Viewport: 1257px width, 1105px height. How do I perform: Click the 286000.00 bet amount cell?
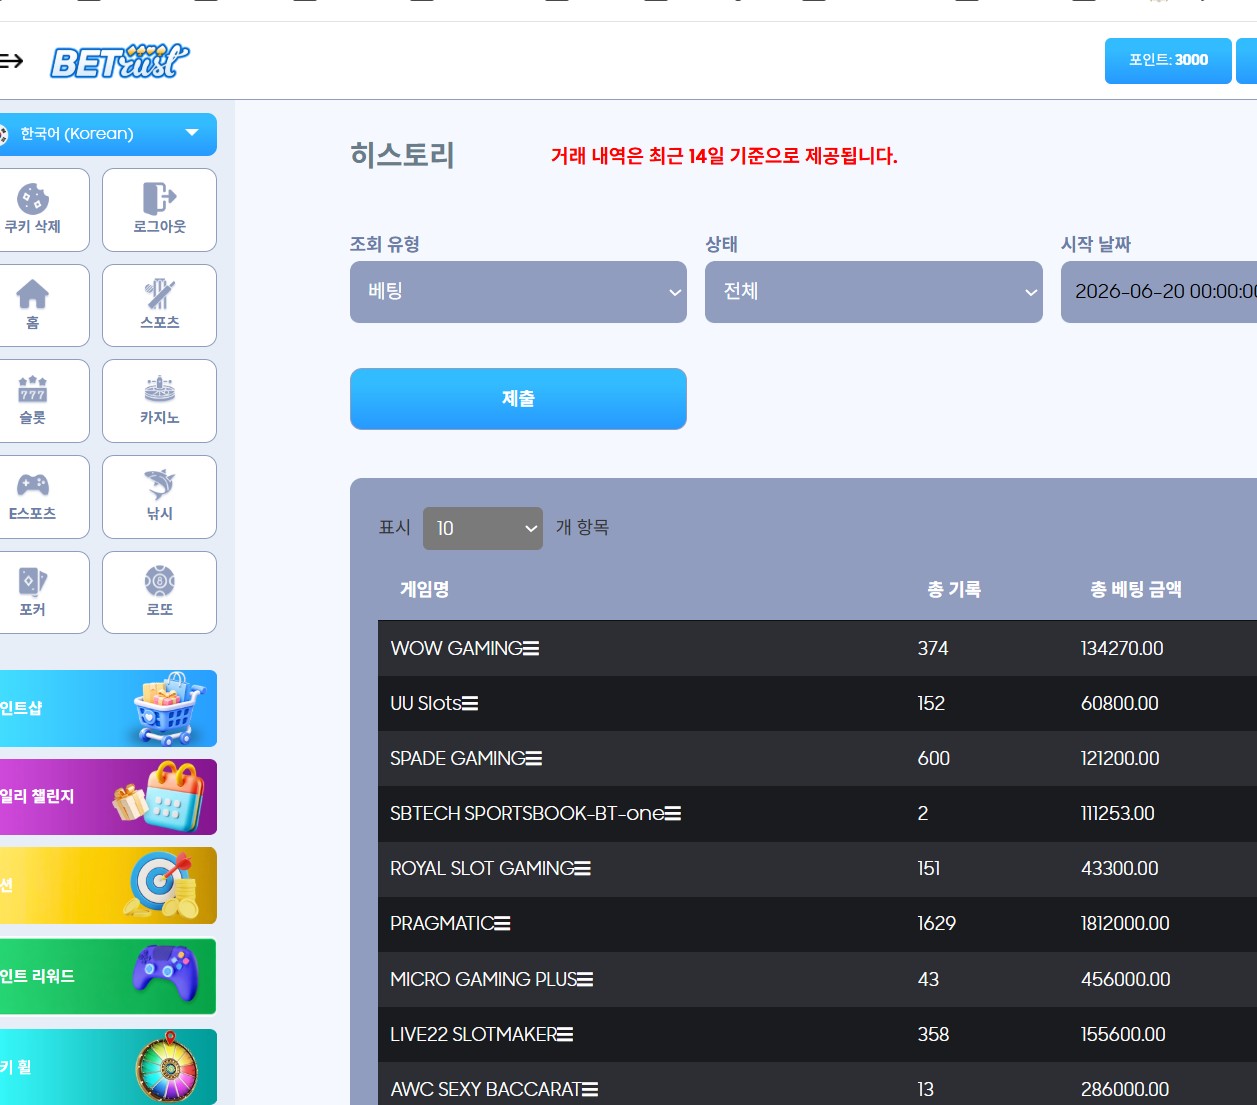(x=1125, y=1090)
